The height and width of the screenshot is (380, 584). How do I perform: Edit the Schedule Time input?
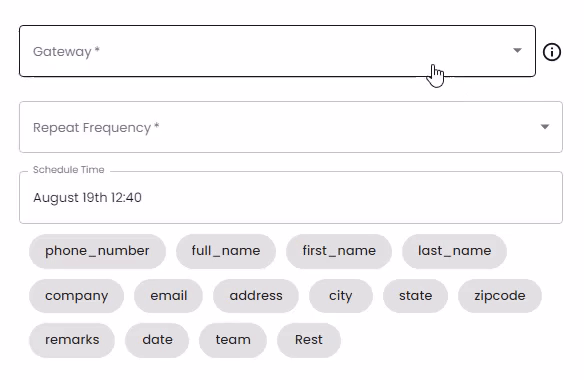point(291,197)
